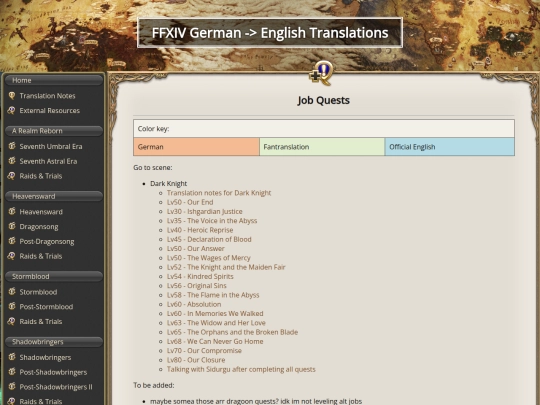The width and height of the screenshot is (540, 405).
Task: Open Translation notes for Dark Knight
Action: click(x=219, y=193)
